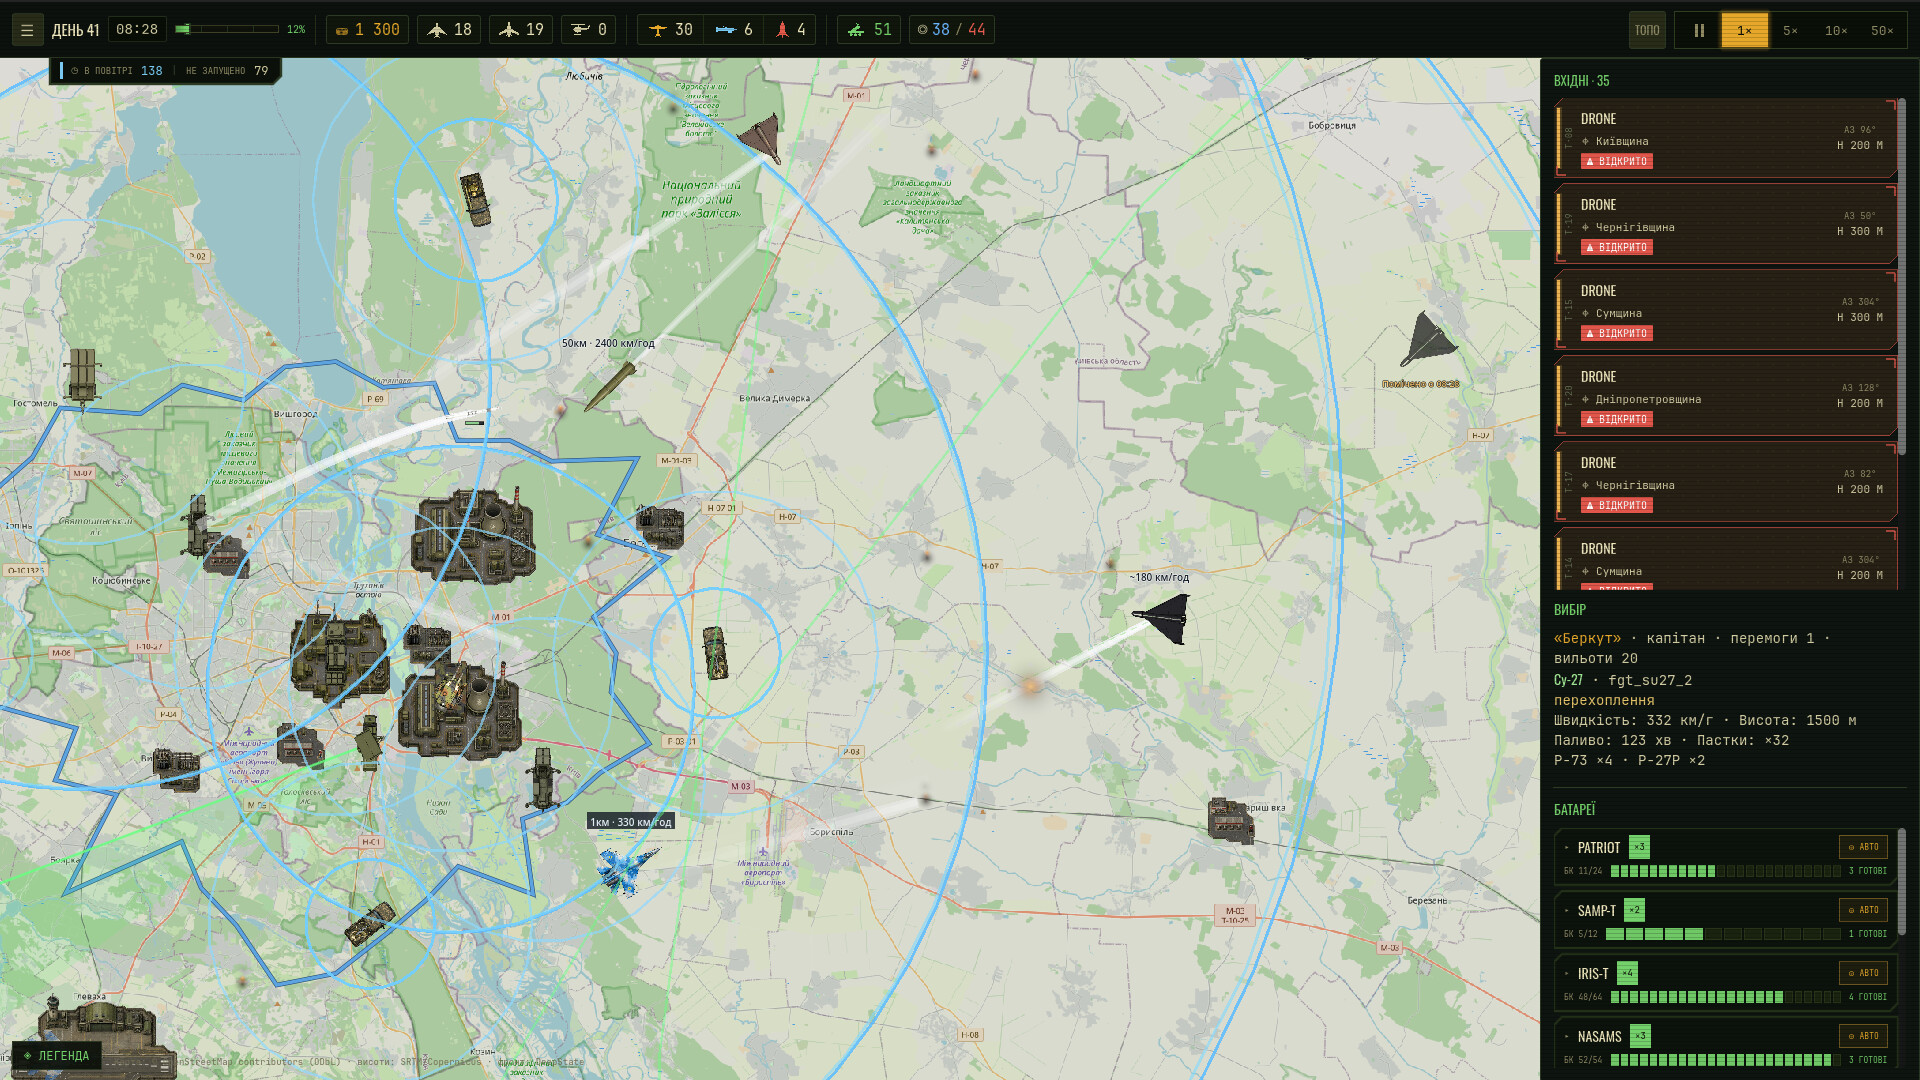Click the budget counter showing 1 300
Screen dimensions: 1920x1080
pos(367,30)
